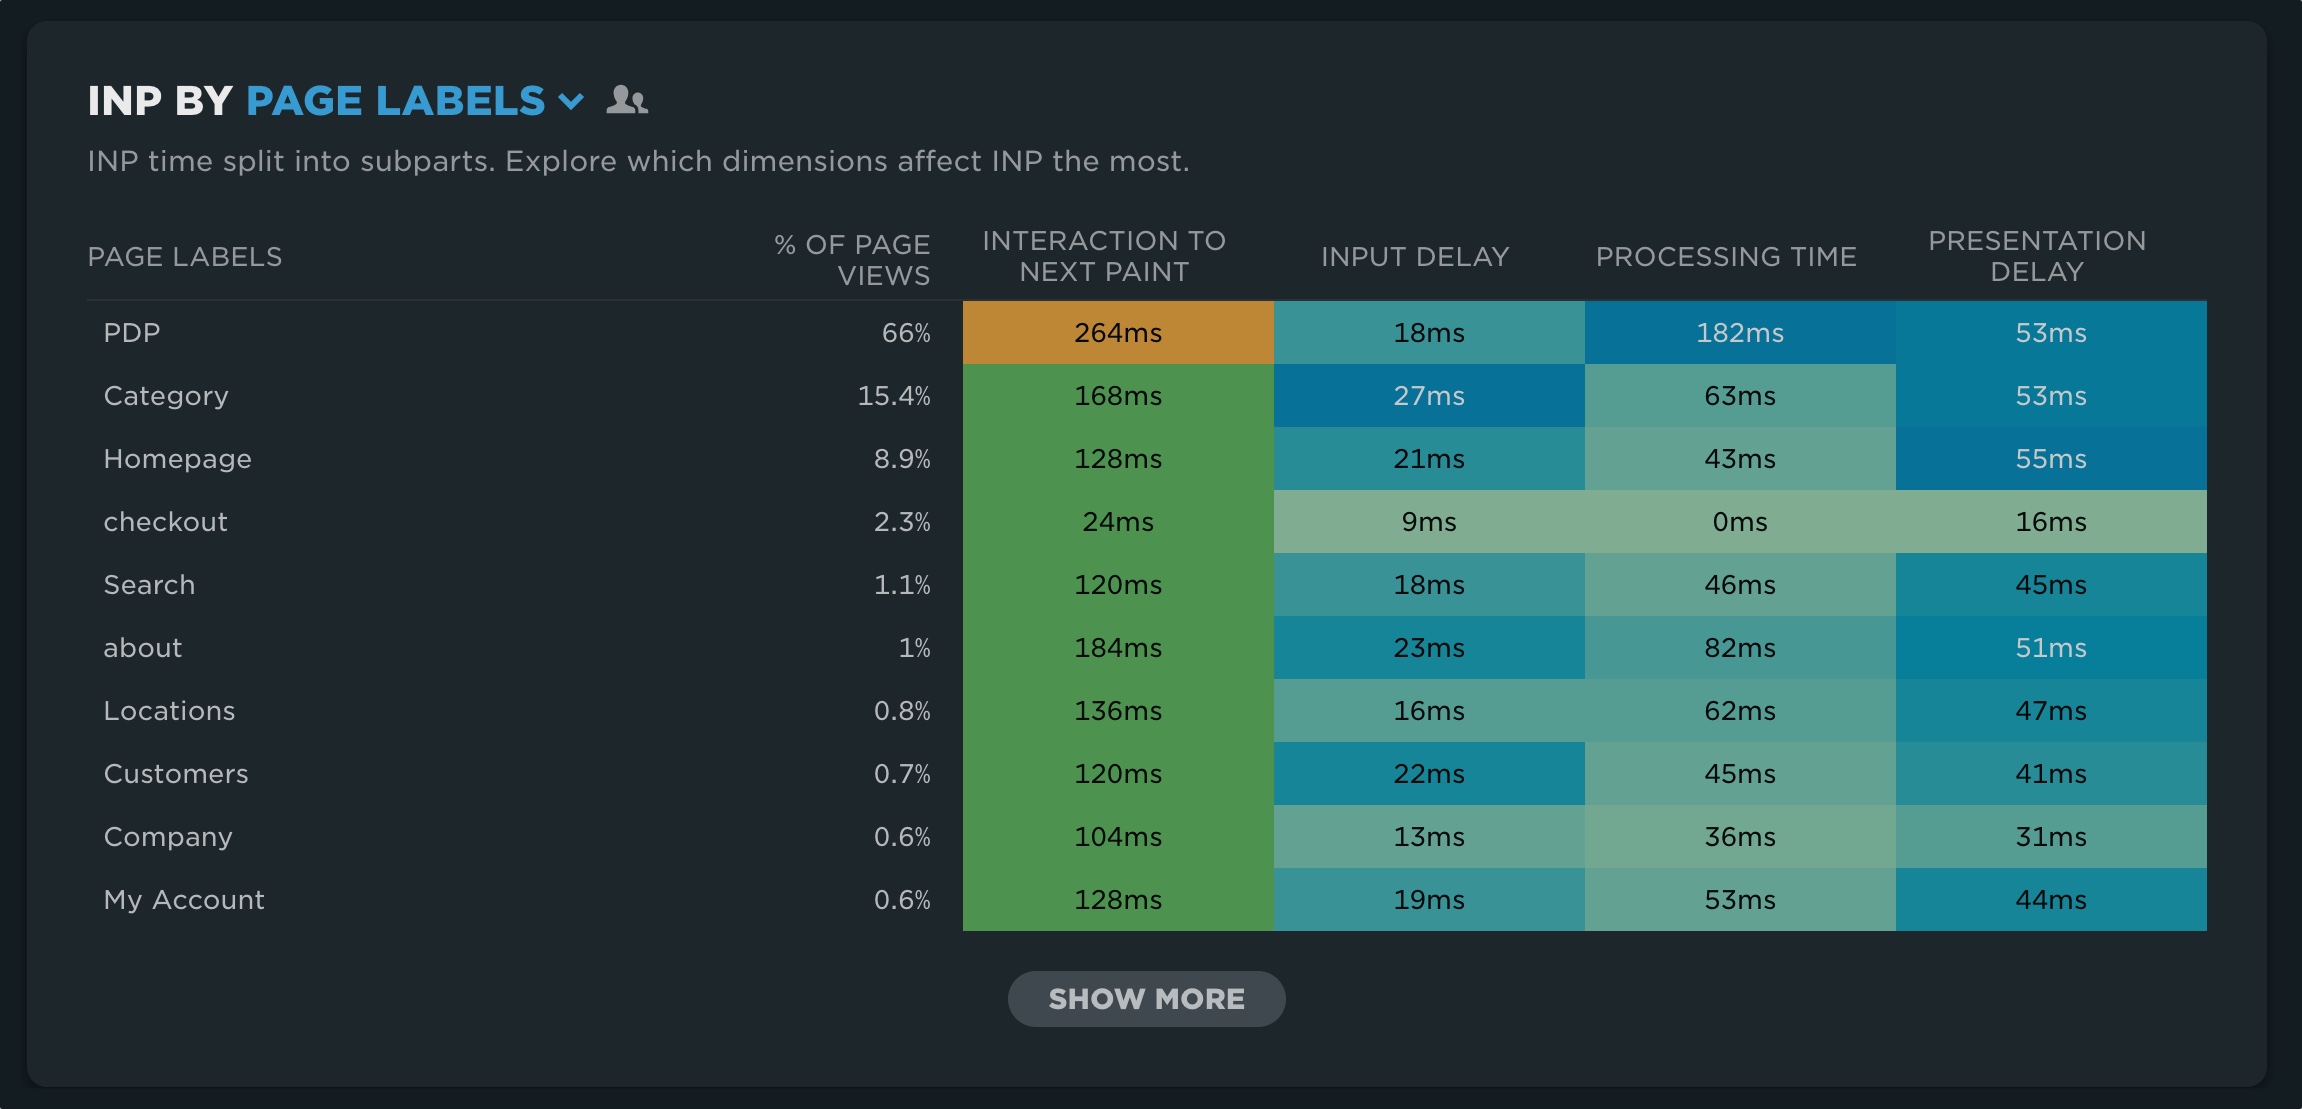Image resolution: width=2302 pixels, height=1109 pixels.
Task: Select the PDP page label row
Action: (x=132, y=333)
